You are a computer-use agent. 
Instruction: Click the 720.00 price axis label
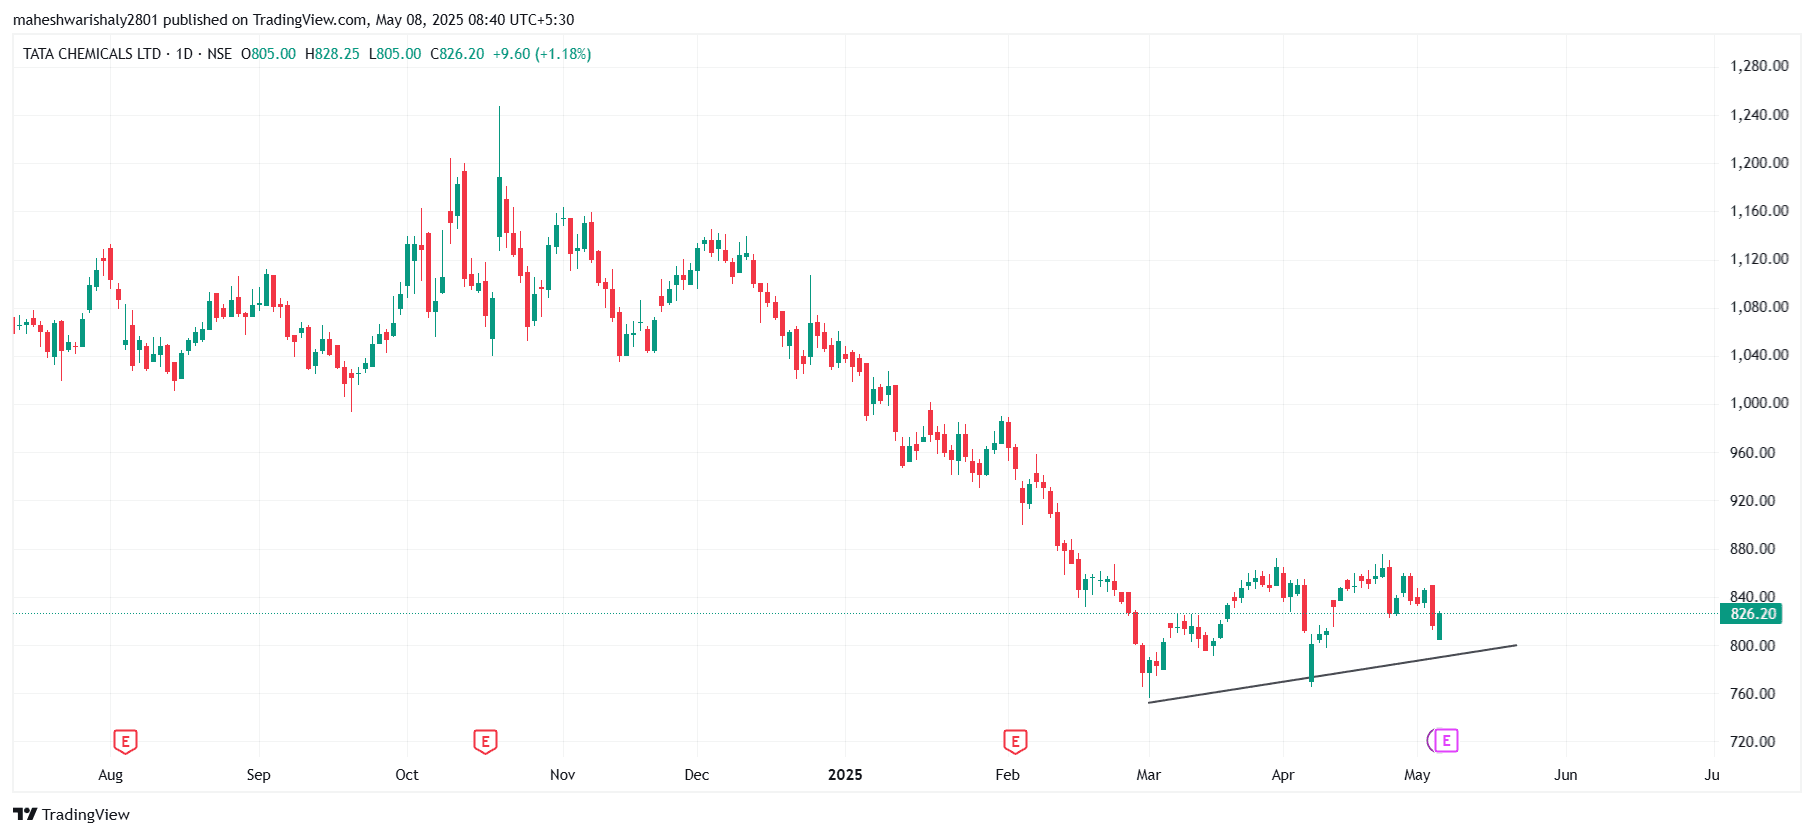(x=1753, y=742)
